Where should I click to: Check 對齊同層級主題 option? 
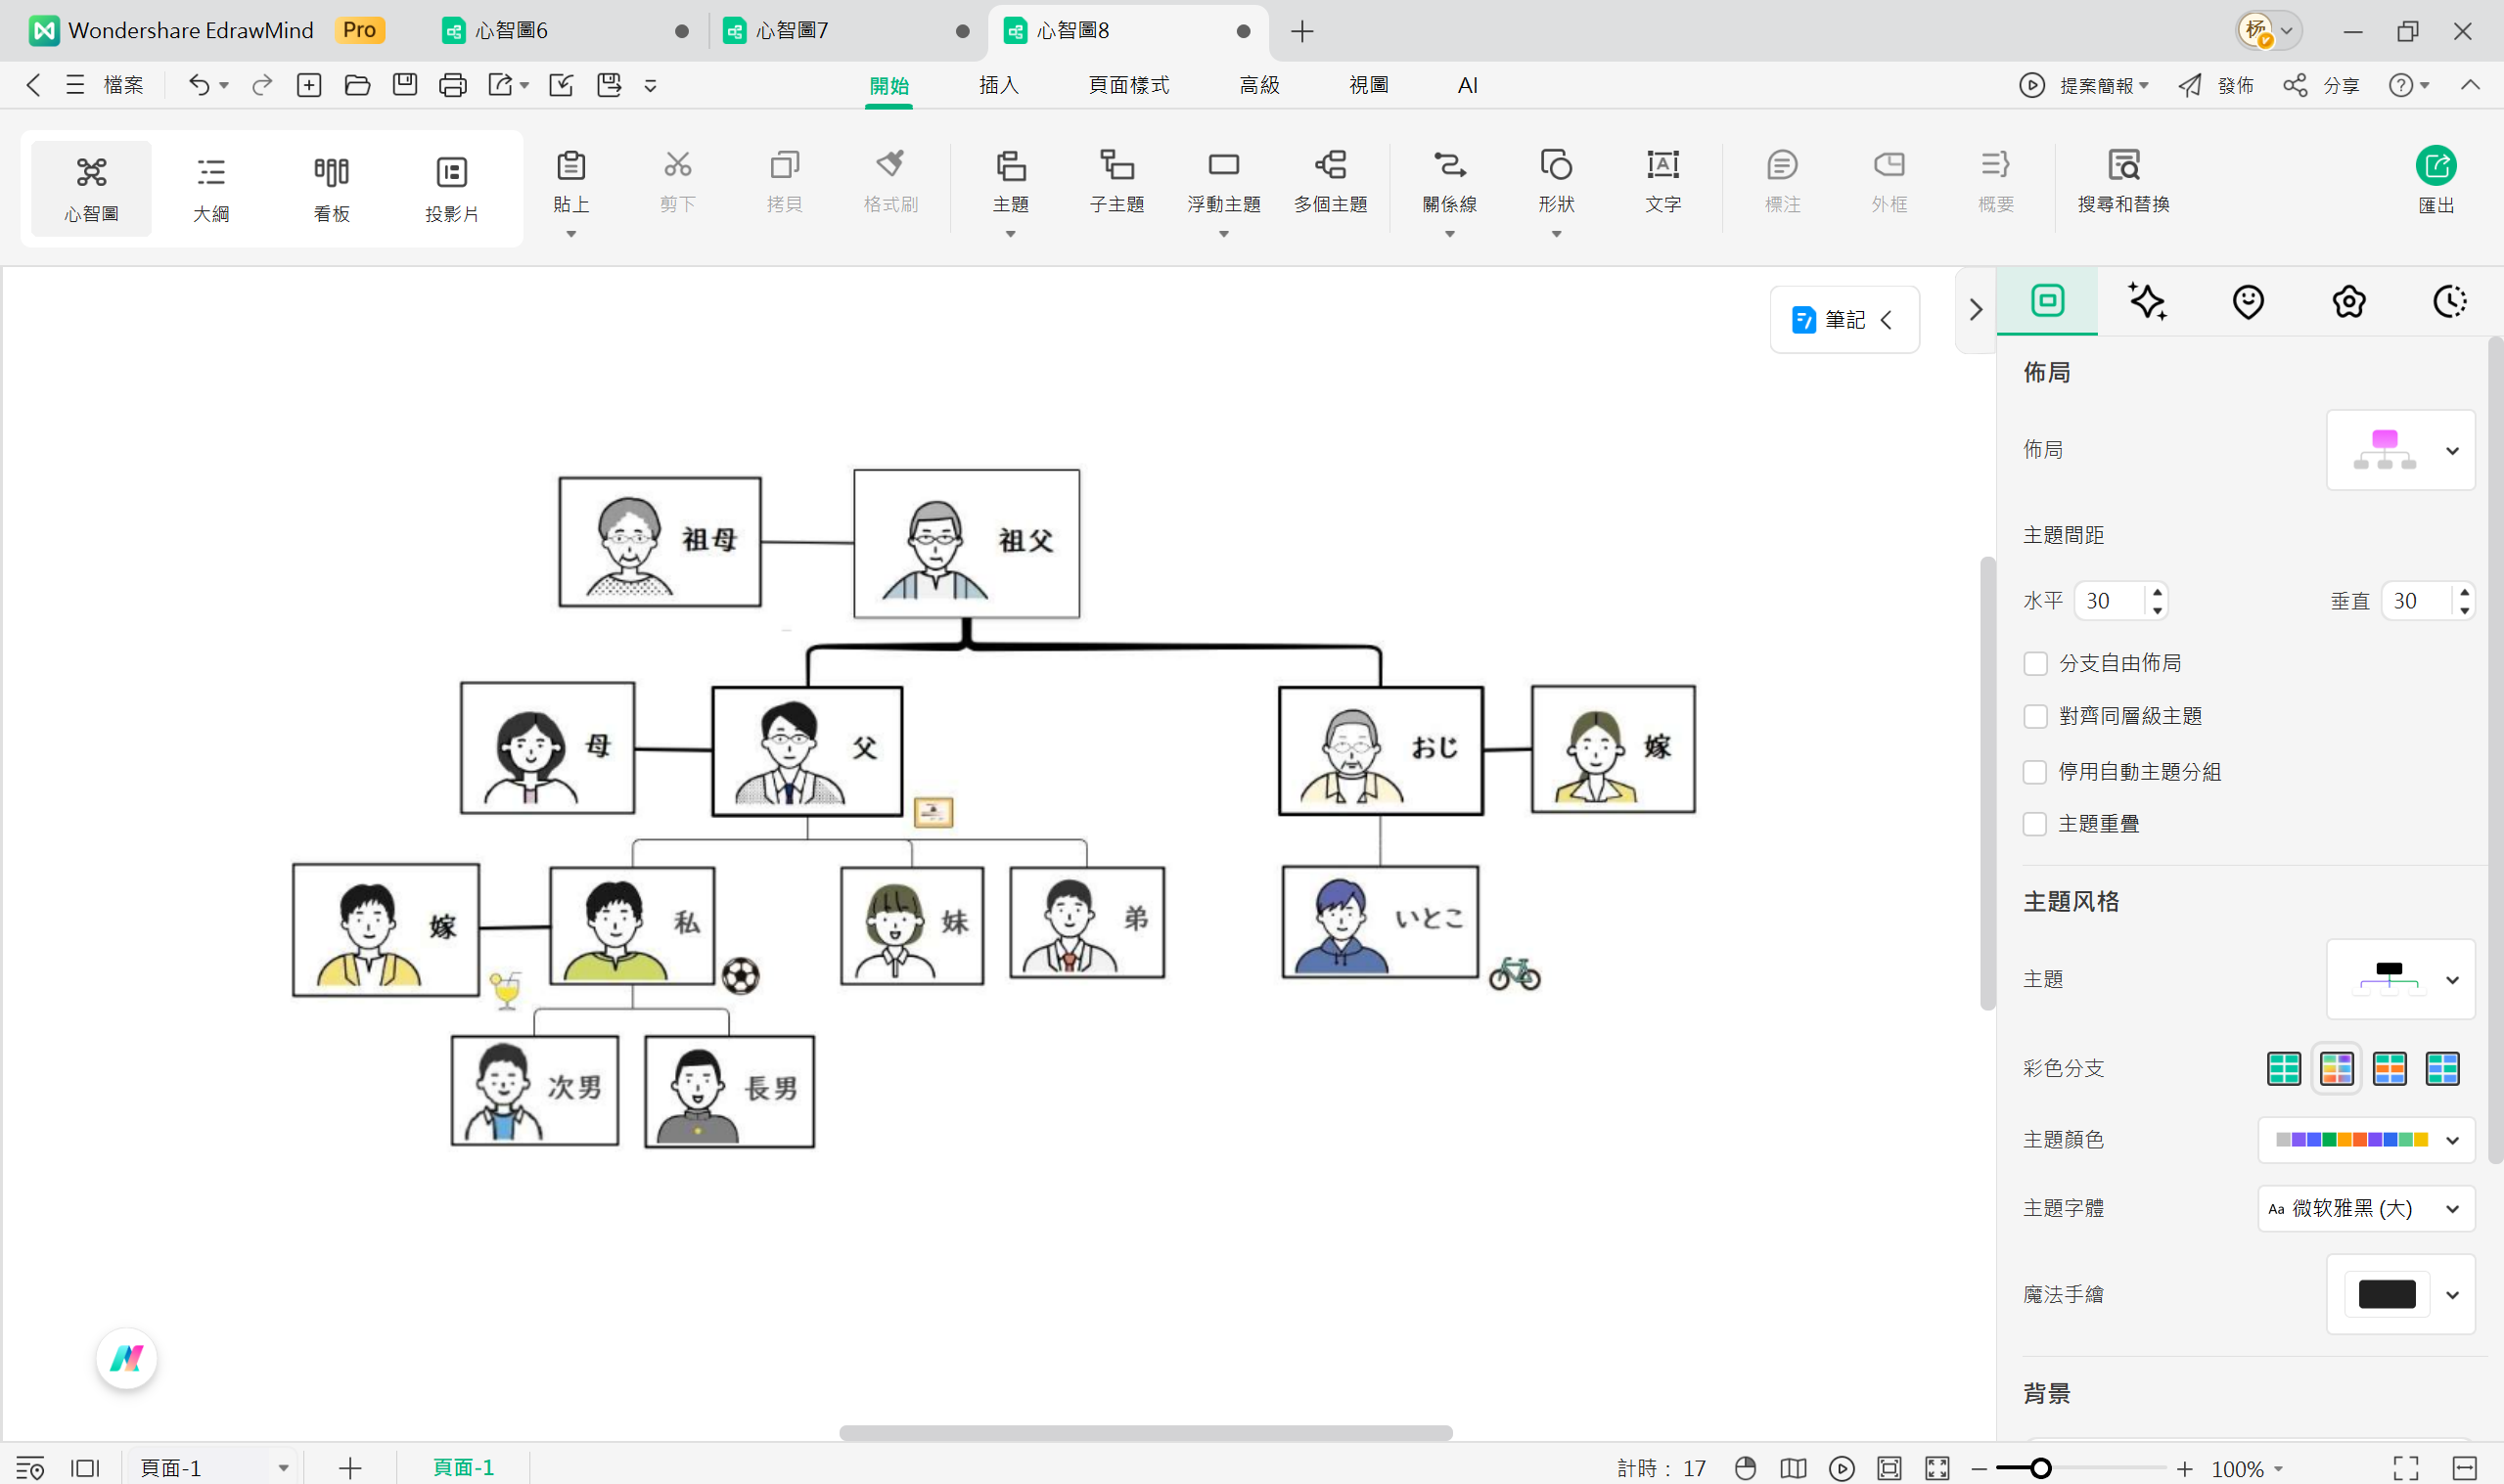(x=2034, y=717)
